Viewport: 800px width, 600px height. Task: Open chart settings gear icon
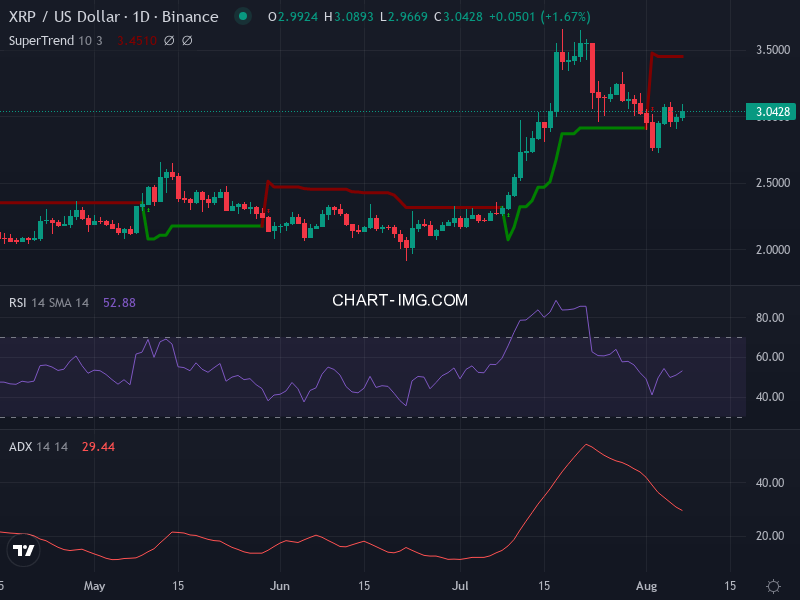(773, 586)
